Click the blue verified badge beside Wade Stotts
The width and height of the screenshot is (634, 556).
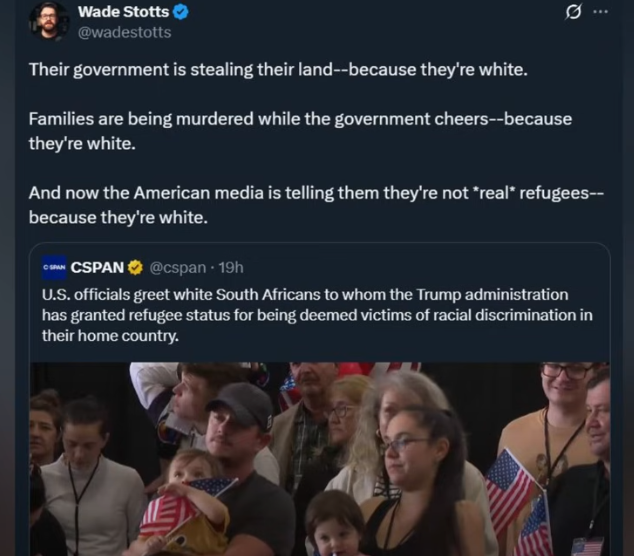coord(181,12)
